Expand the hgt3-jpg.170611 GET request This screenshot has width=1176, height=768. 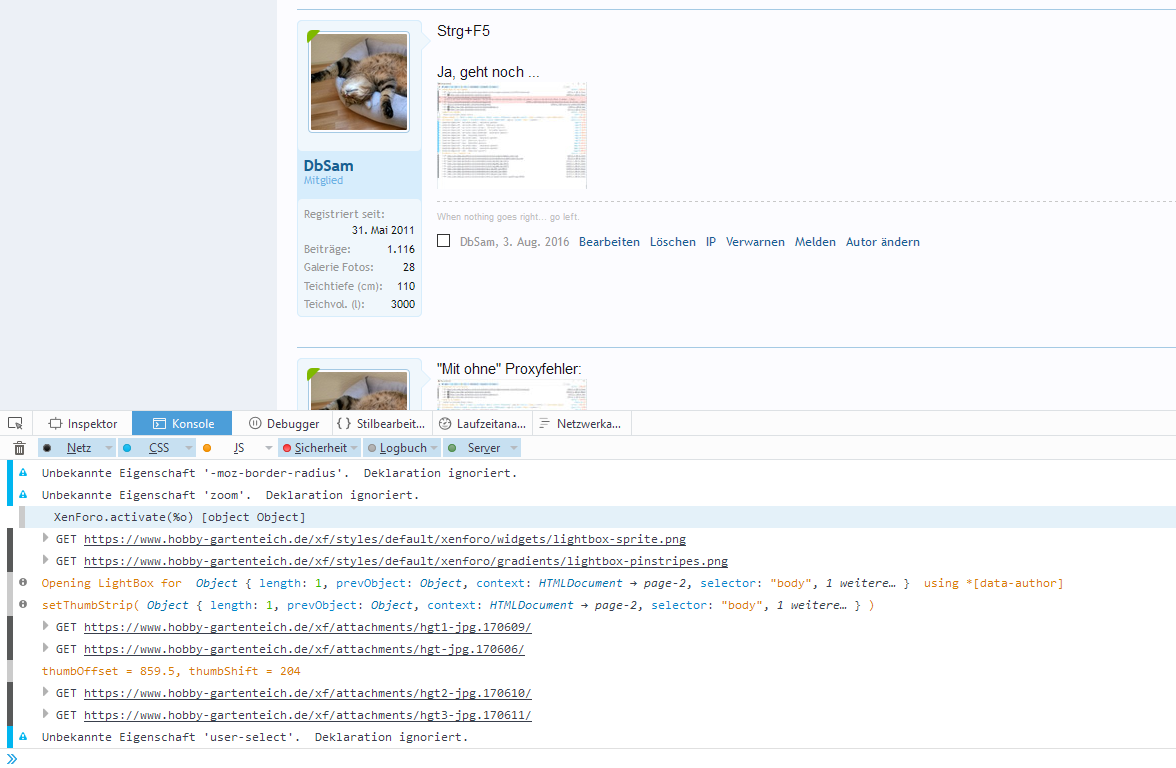coord(45,713)
